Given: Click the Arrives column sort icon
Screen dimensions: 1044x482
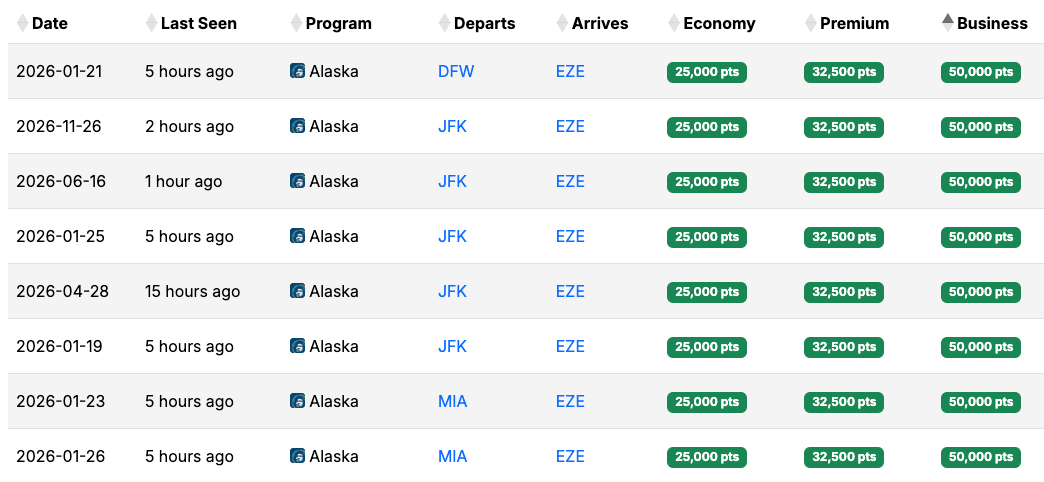Looking at the screenshot, I should coord(562,23).
